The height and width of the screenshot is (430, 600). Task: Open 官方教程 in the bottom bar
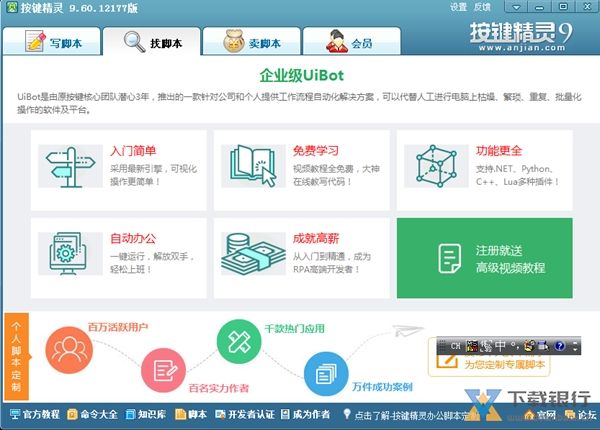click(x=35, y=414)
